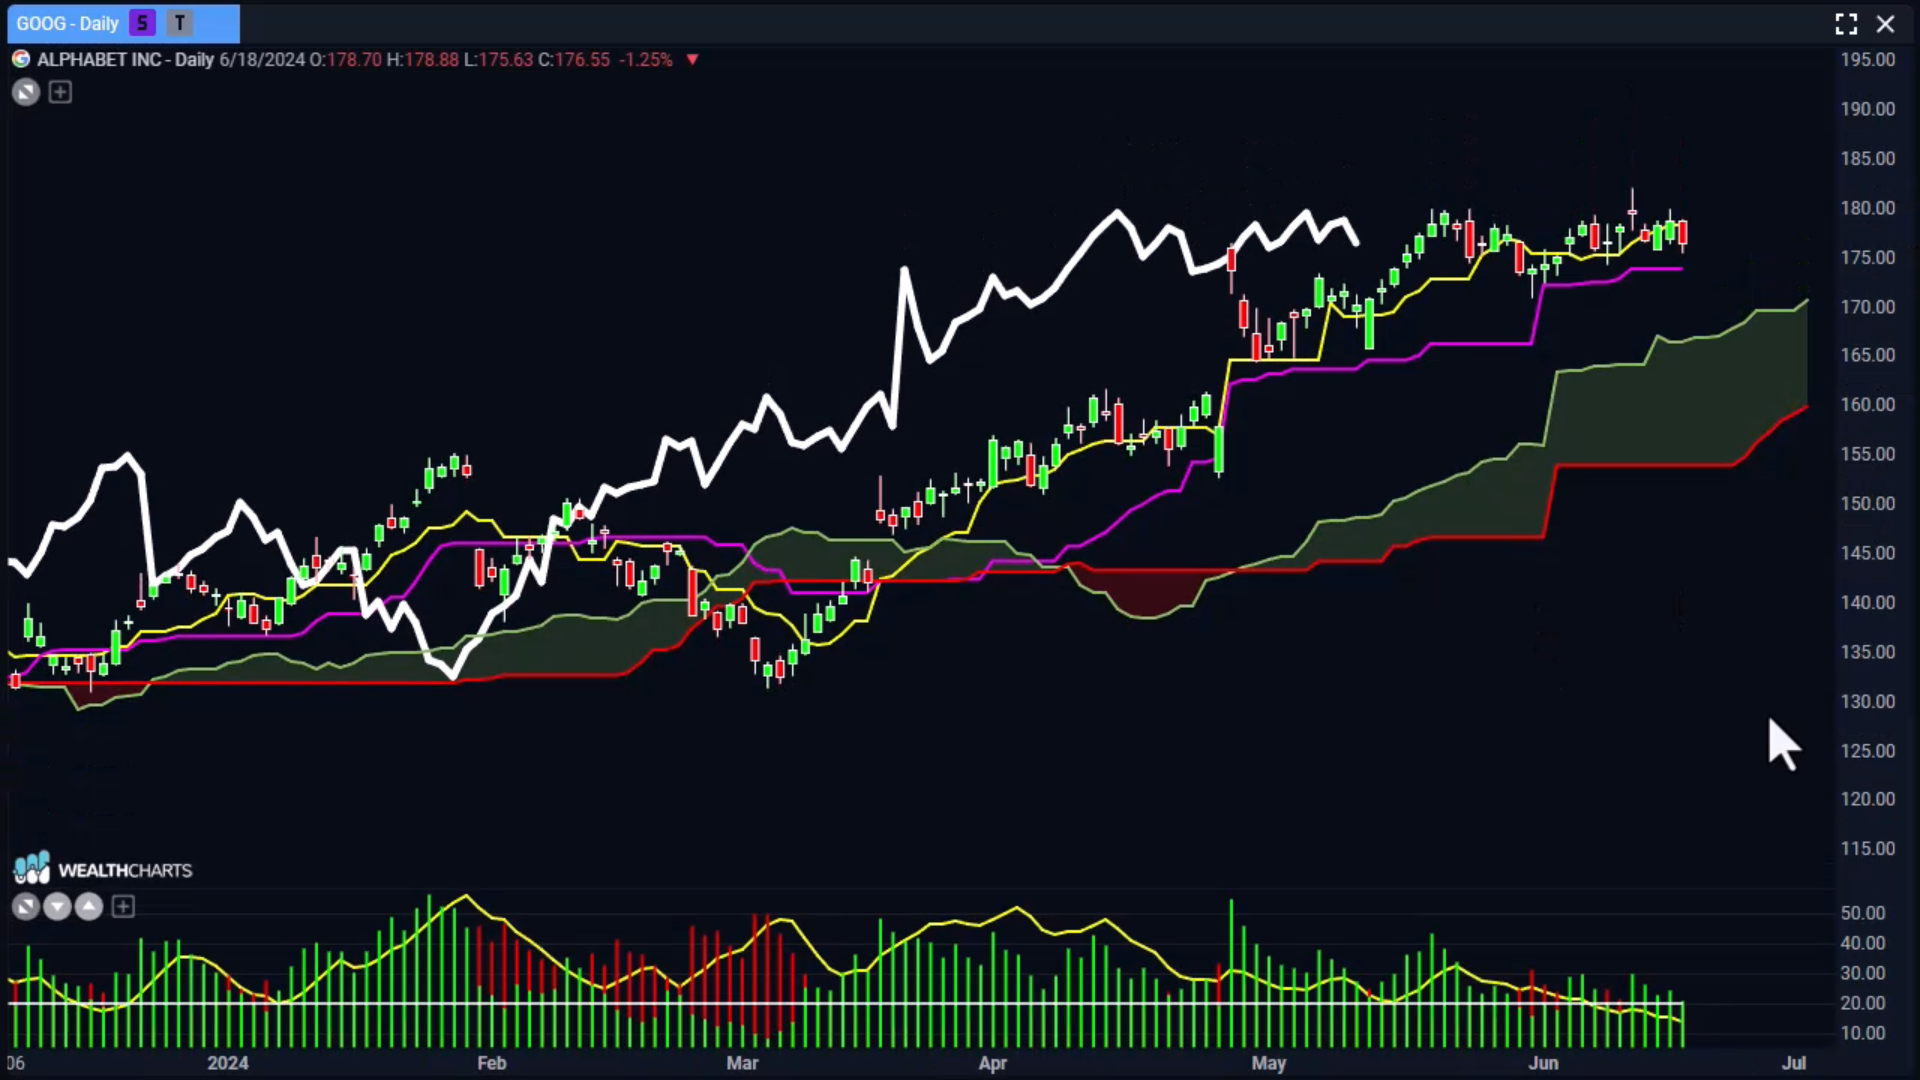
Task: Click the -1.25% change value
Action: (646, 60)
